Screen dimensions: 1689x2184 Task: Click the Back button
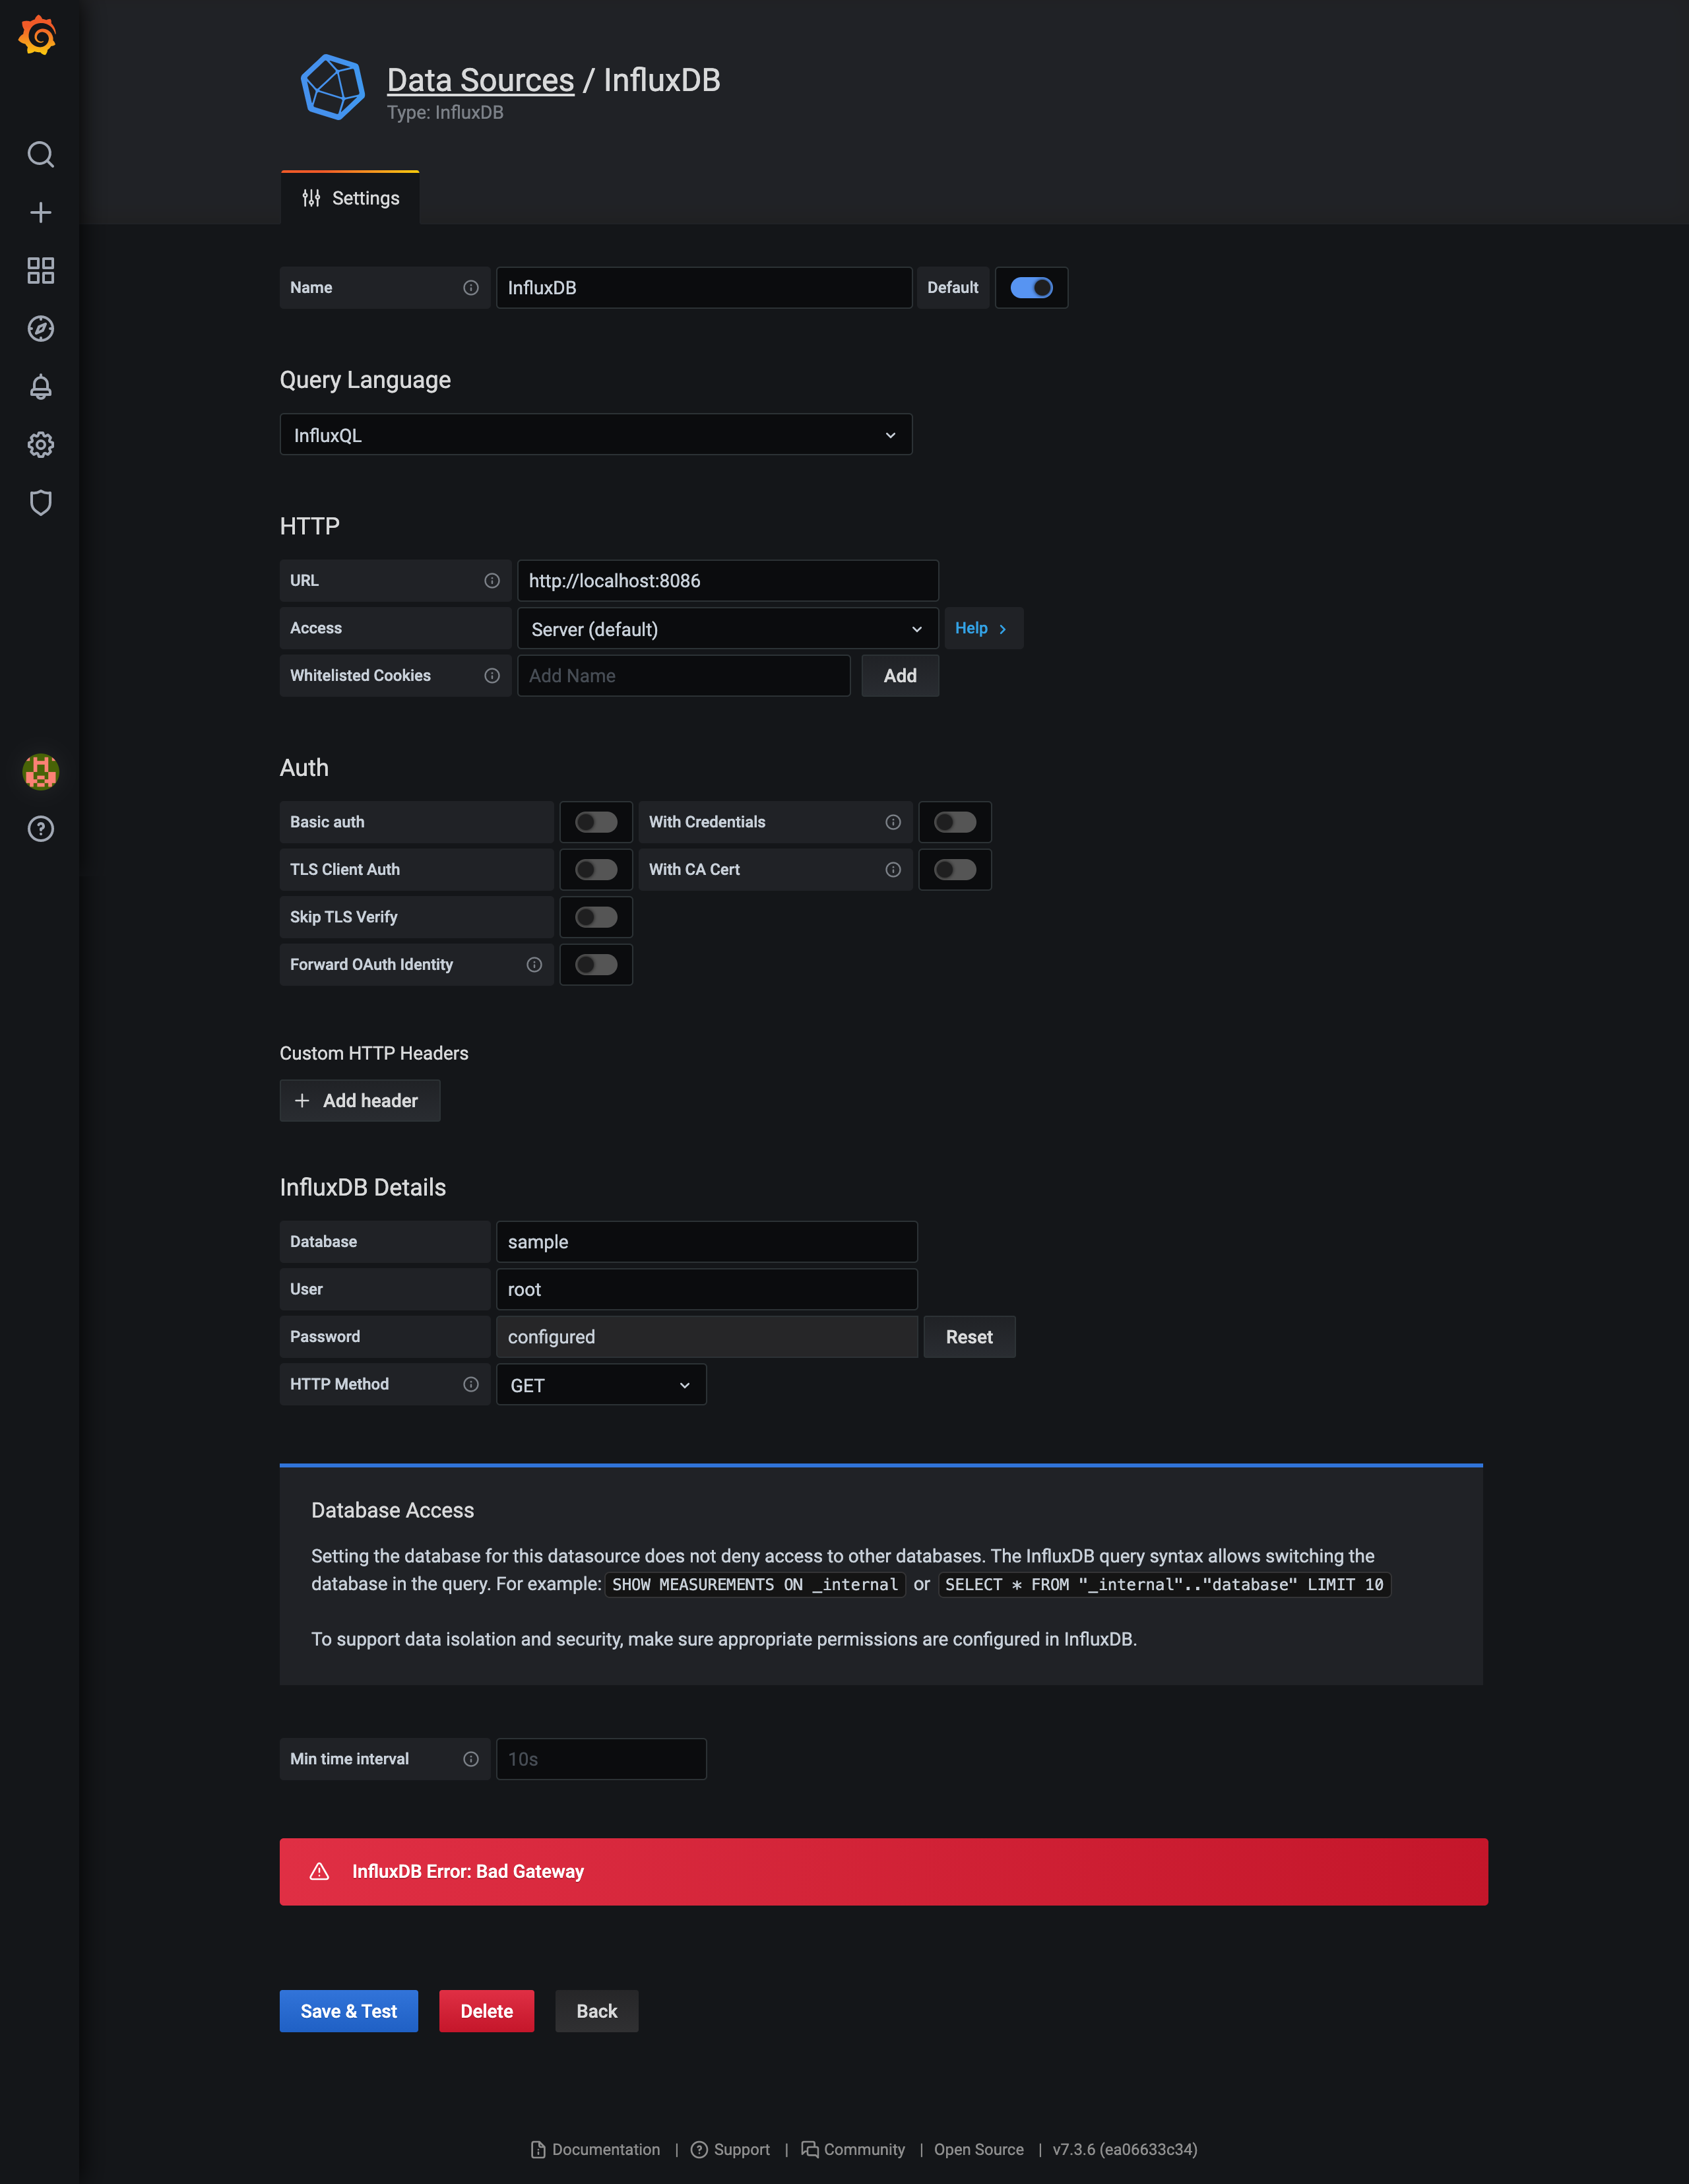[x=597, y=2011]
